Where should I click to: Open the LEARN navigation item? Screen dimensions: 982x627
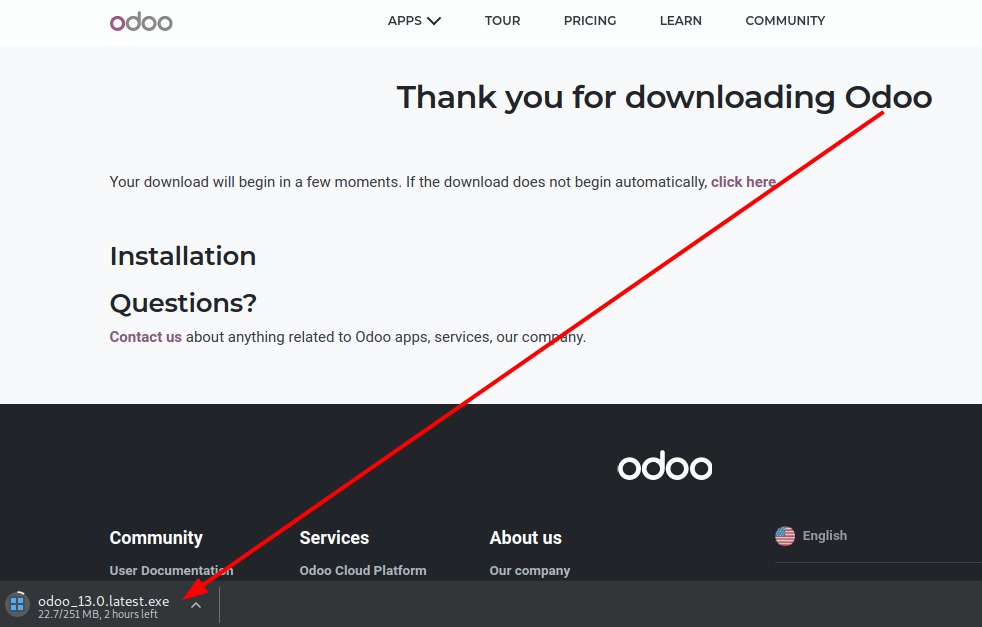(x=680, y=21)
